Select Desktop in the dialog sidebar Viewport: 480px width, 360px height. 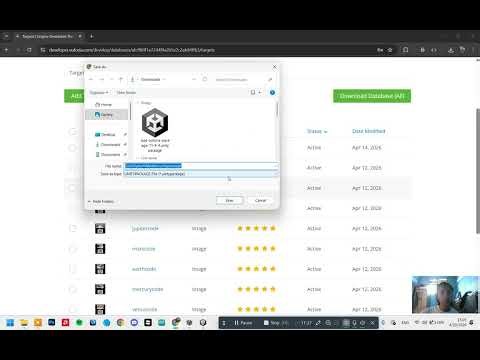tap(105, 135)
